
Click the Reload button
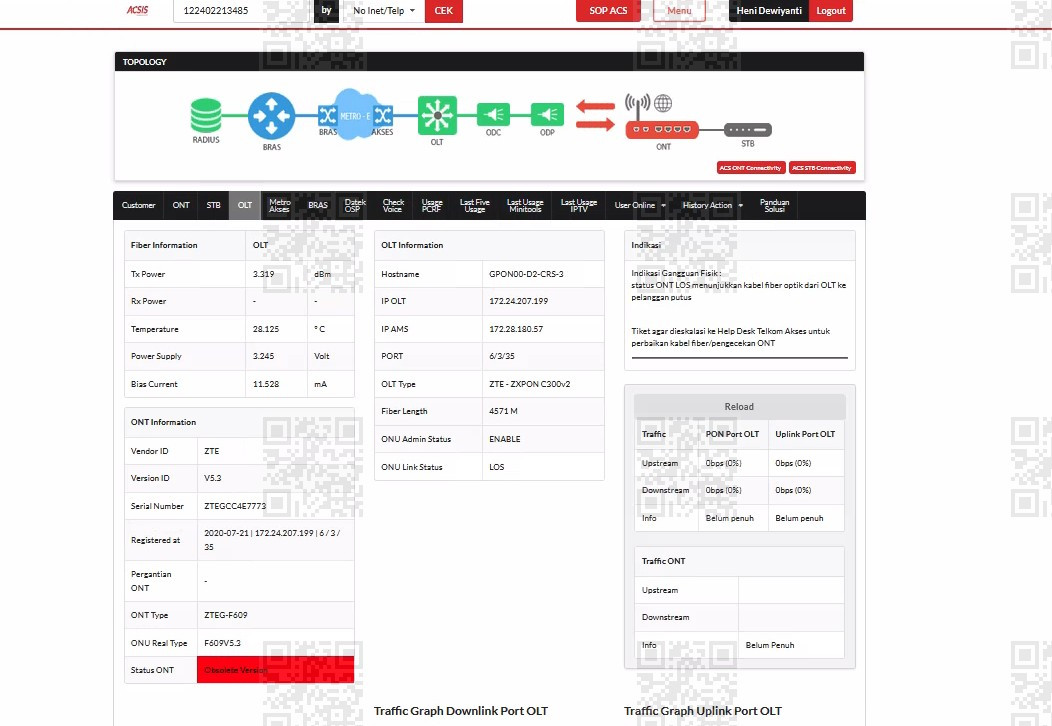coord(739,407)
